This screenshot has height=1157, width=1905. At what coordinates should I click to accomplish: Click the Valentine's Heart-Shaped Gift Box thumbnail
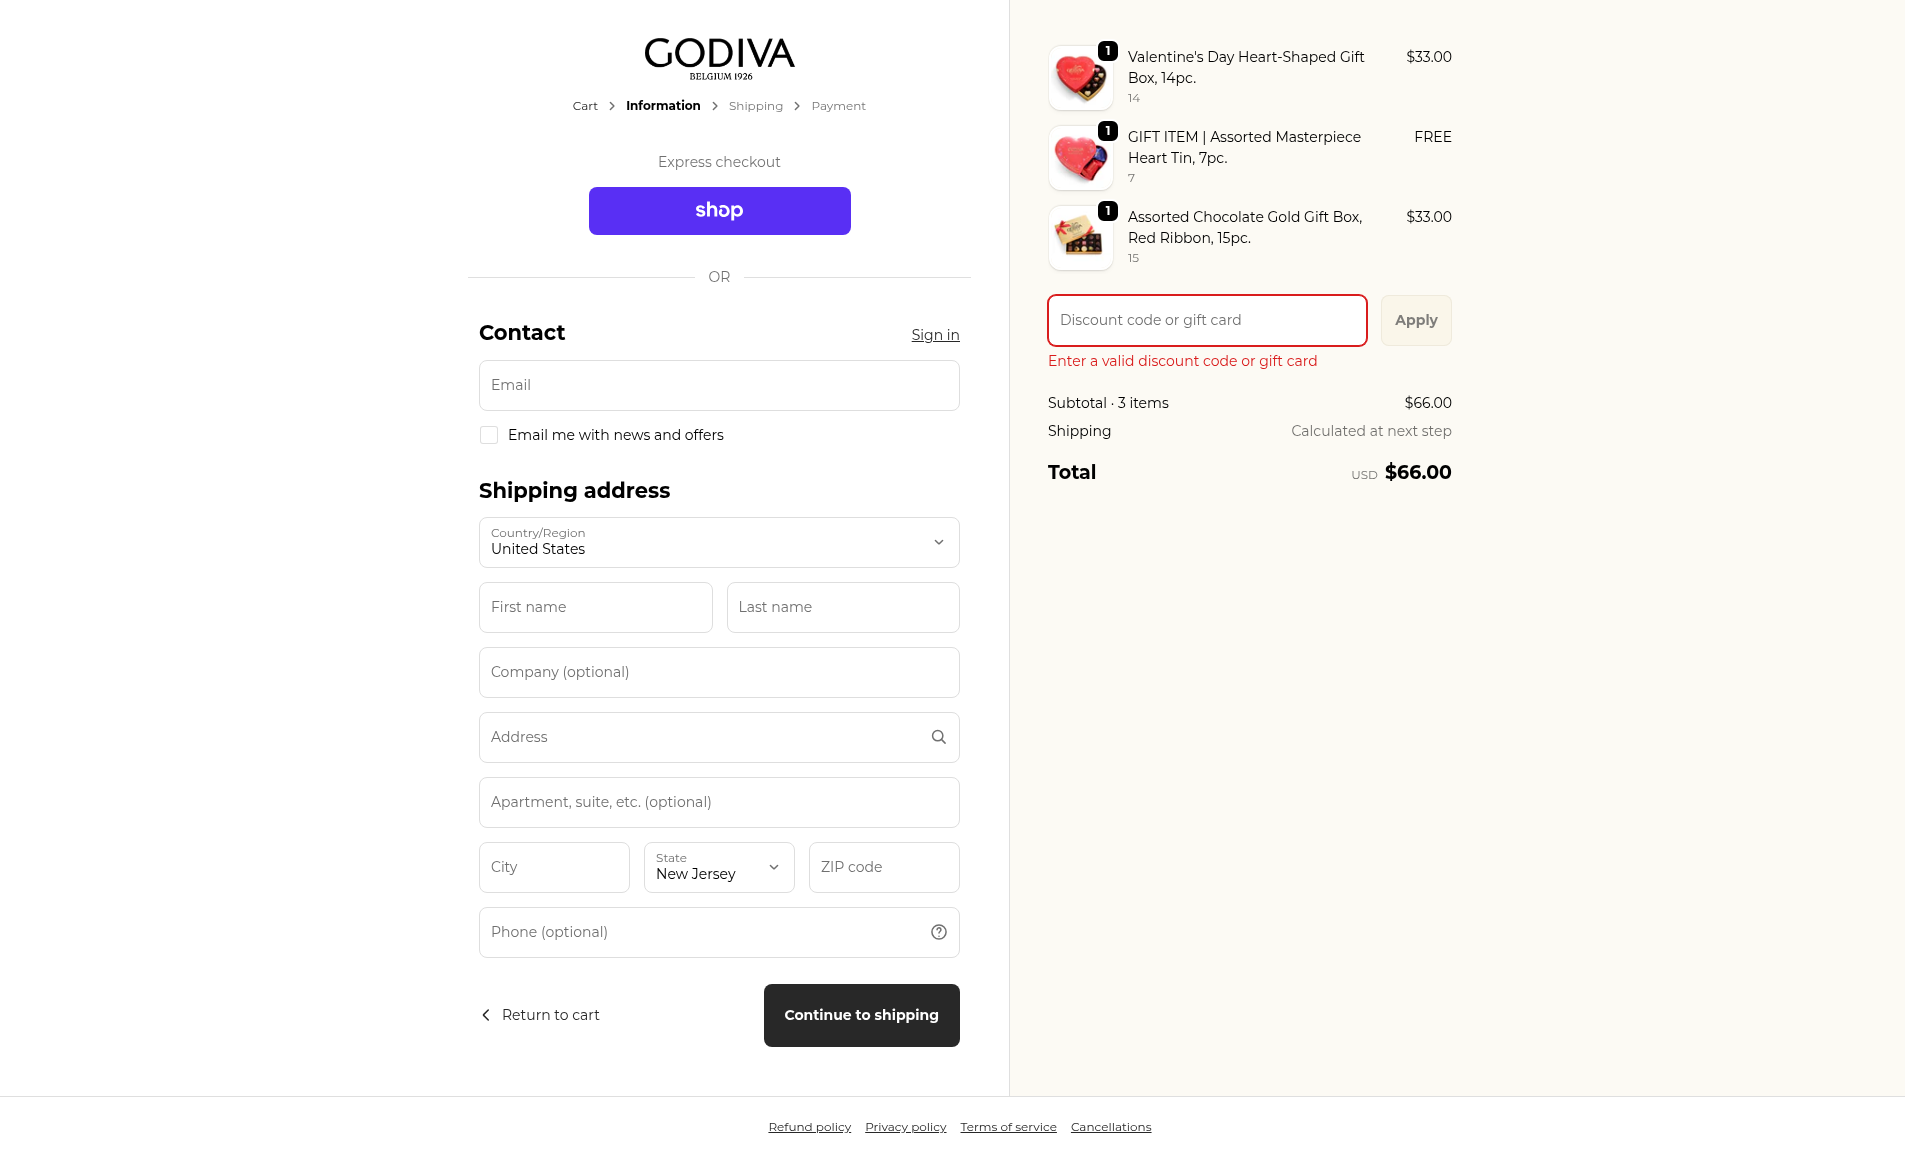click(1080, 78)
